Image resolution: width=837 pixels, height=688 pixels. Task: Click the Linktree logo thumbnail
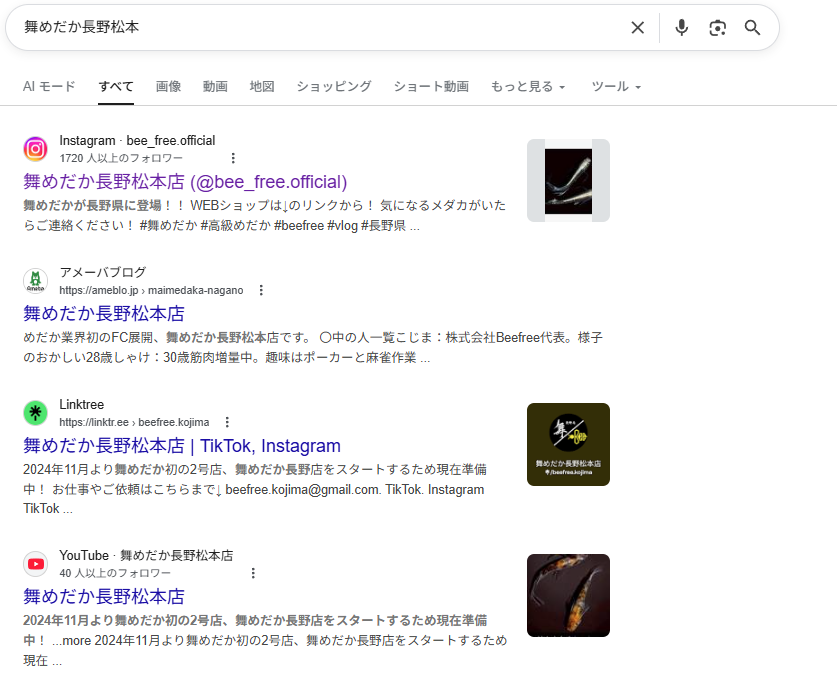point(568,445)
